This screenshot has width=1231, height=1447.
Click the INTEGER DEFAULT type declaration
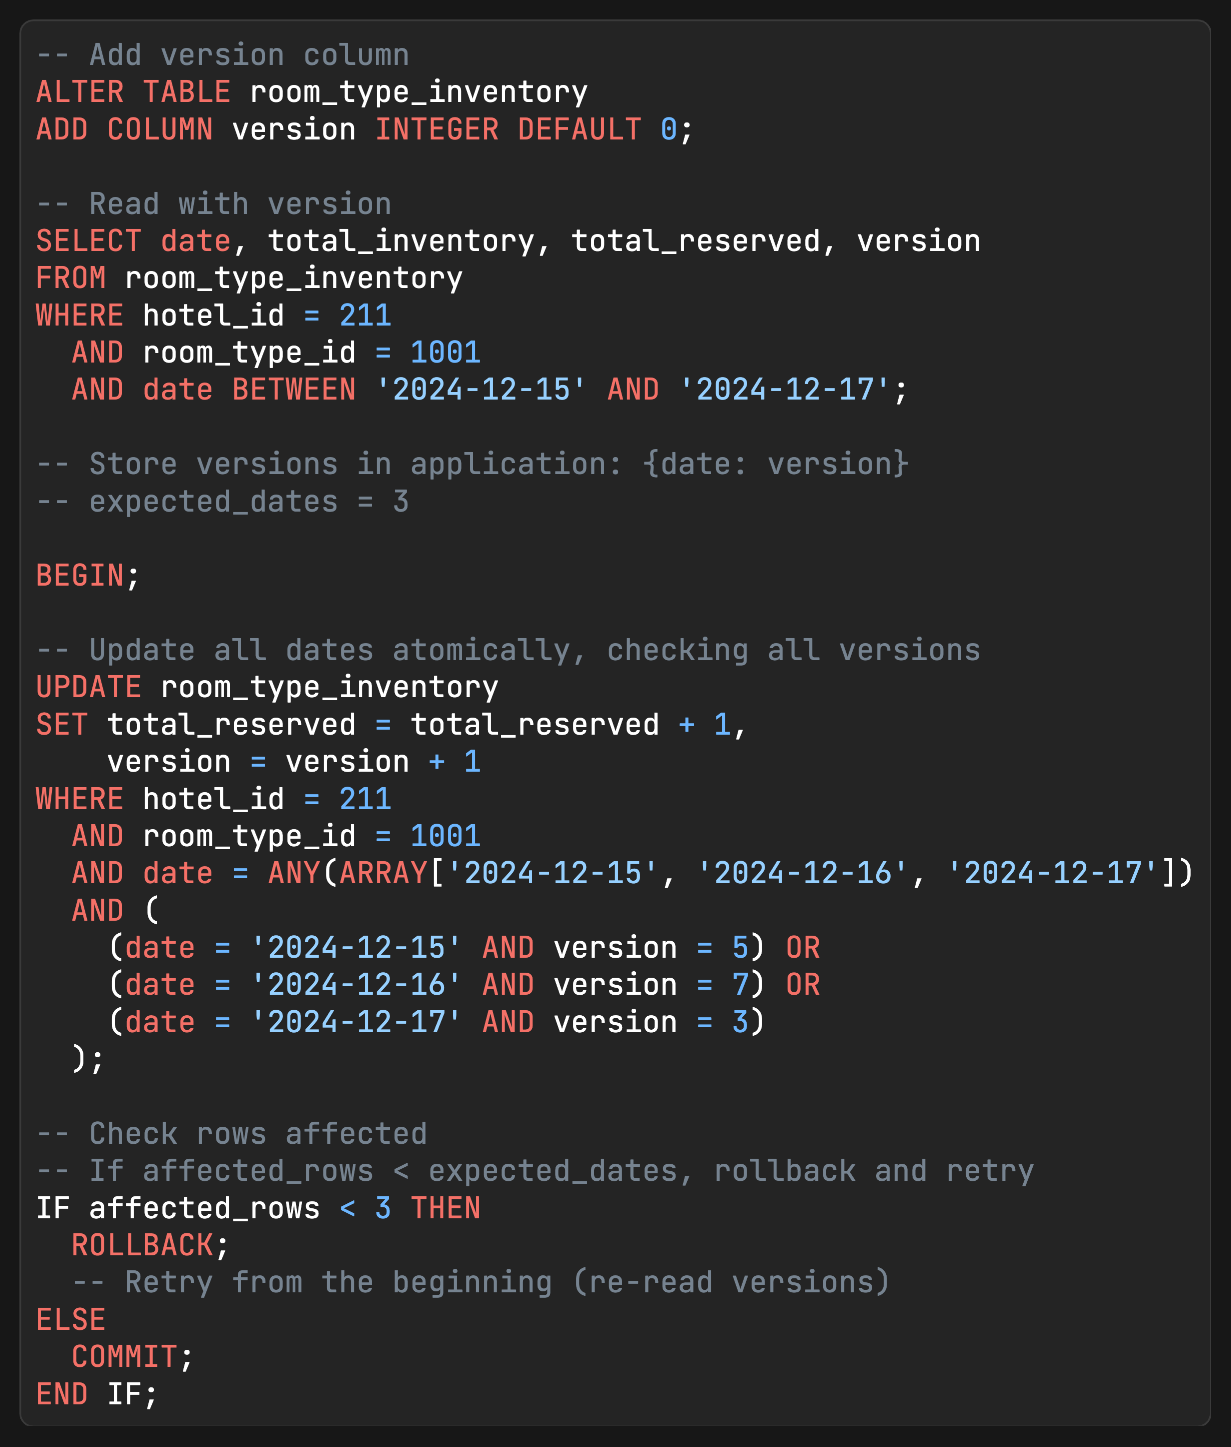click(x=508, y=129)
